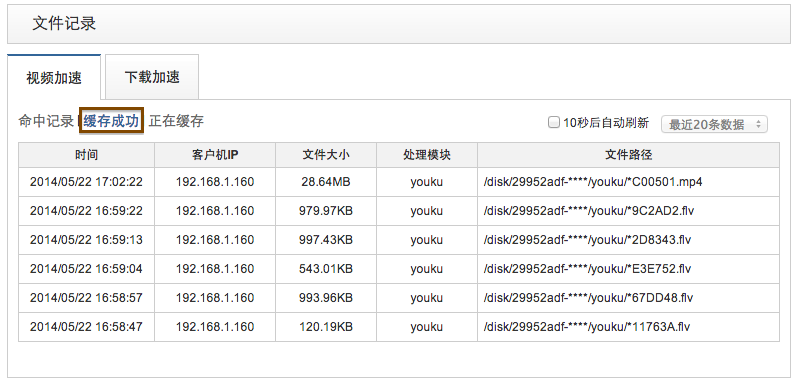Select timestamp 2014/05/22 16:58:57
802x387 pixels.
[x=86, y=298]
